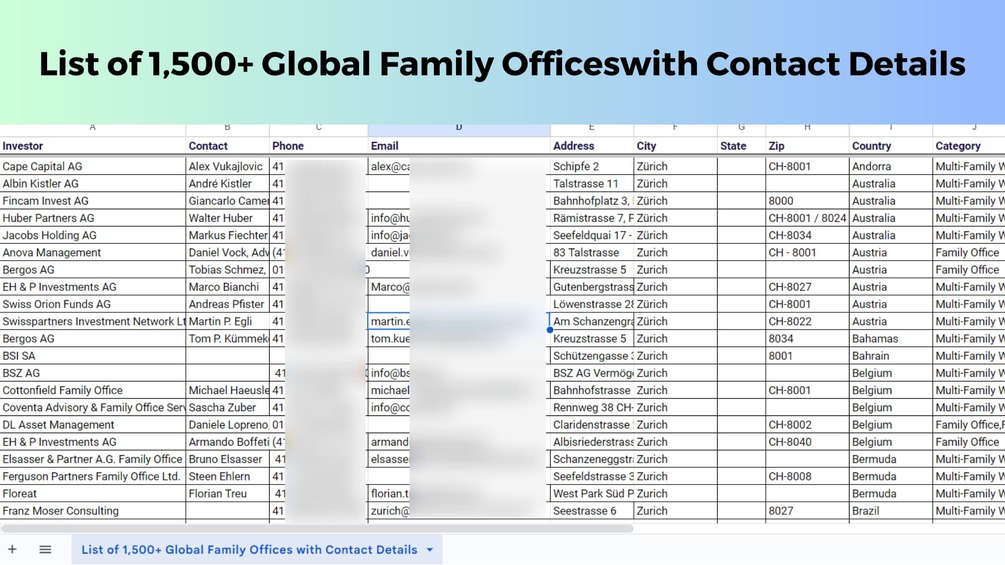Select the Cottonfield Family Office cell

93,391
